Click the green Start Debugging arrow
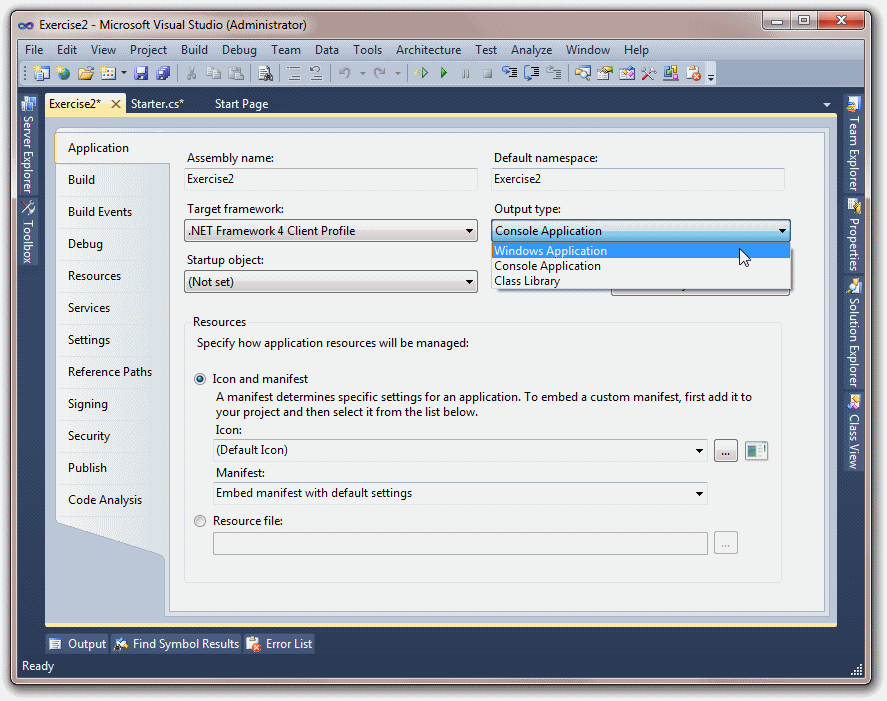 click(444, 73)
